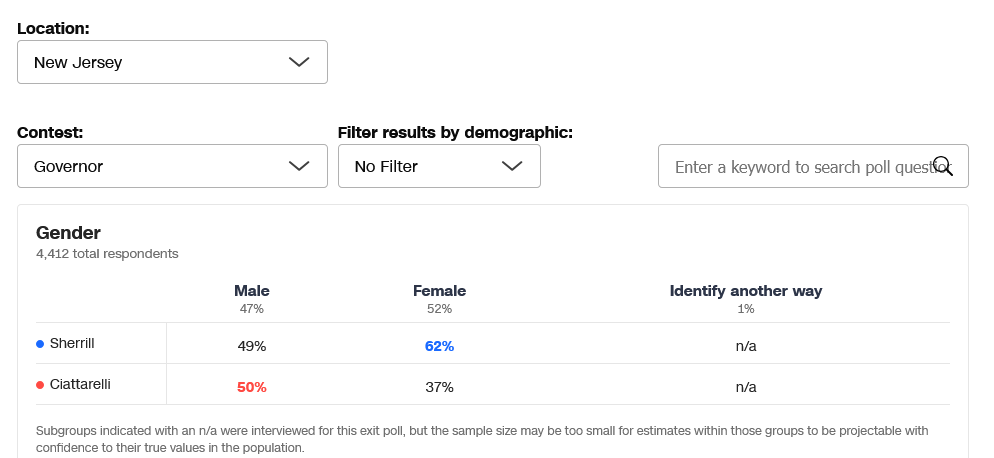The image size is (994, 458).
Task: Click the search magnifier icon
Action: [942, 166]
